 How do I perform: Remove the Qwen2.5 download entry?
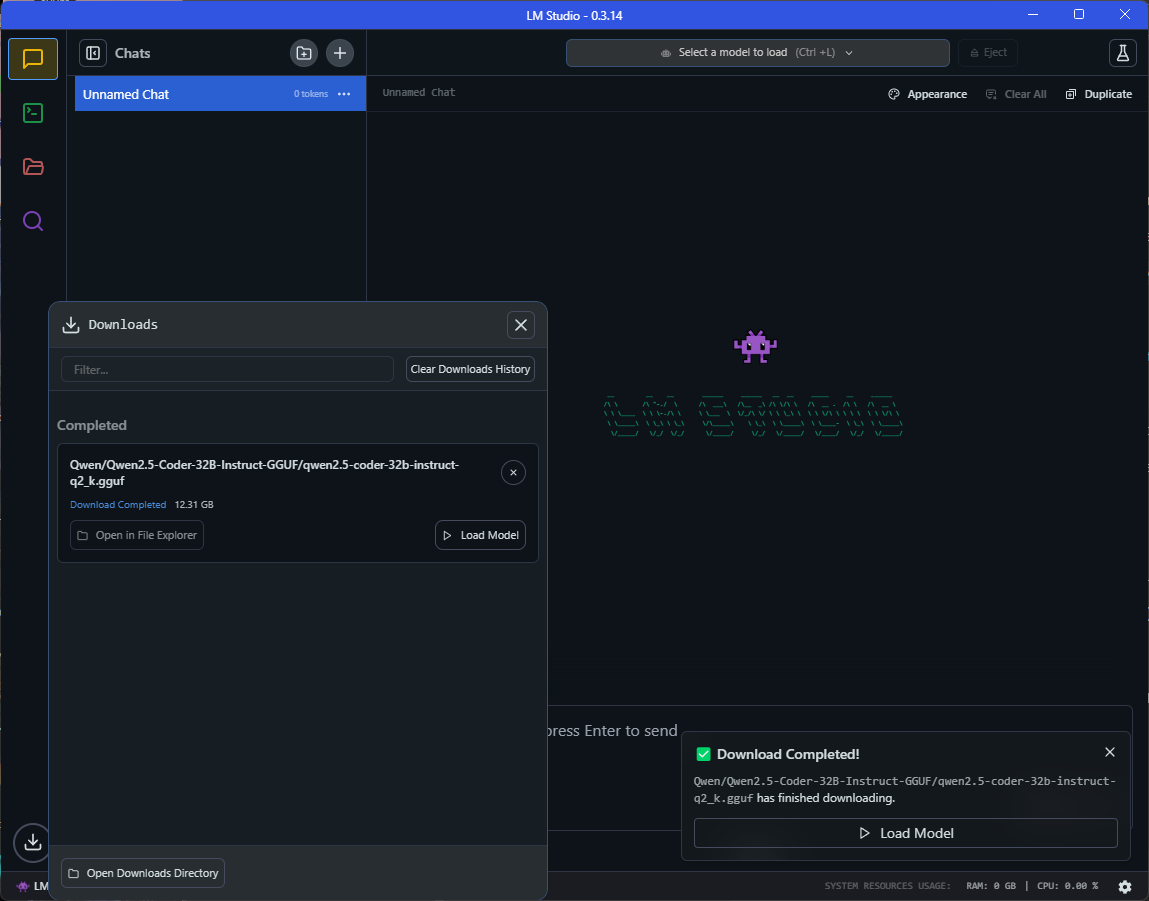coord(514,473)
